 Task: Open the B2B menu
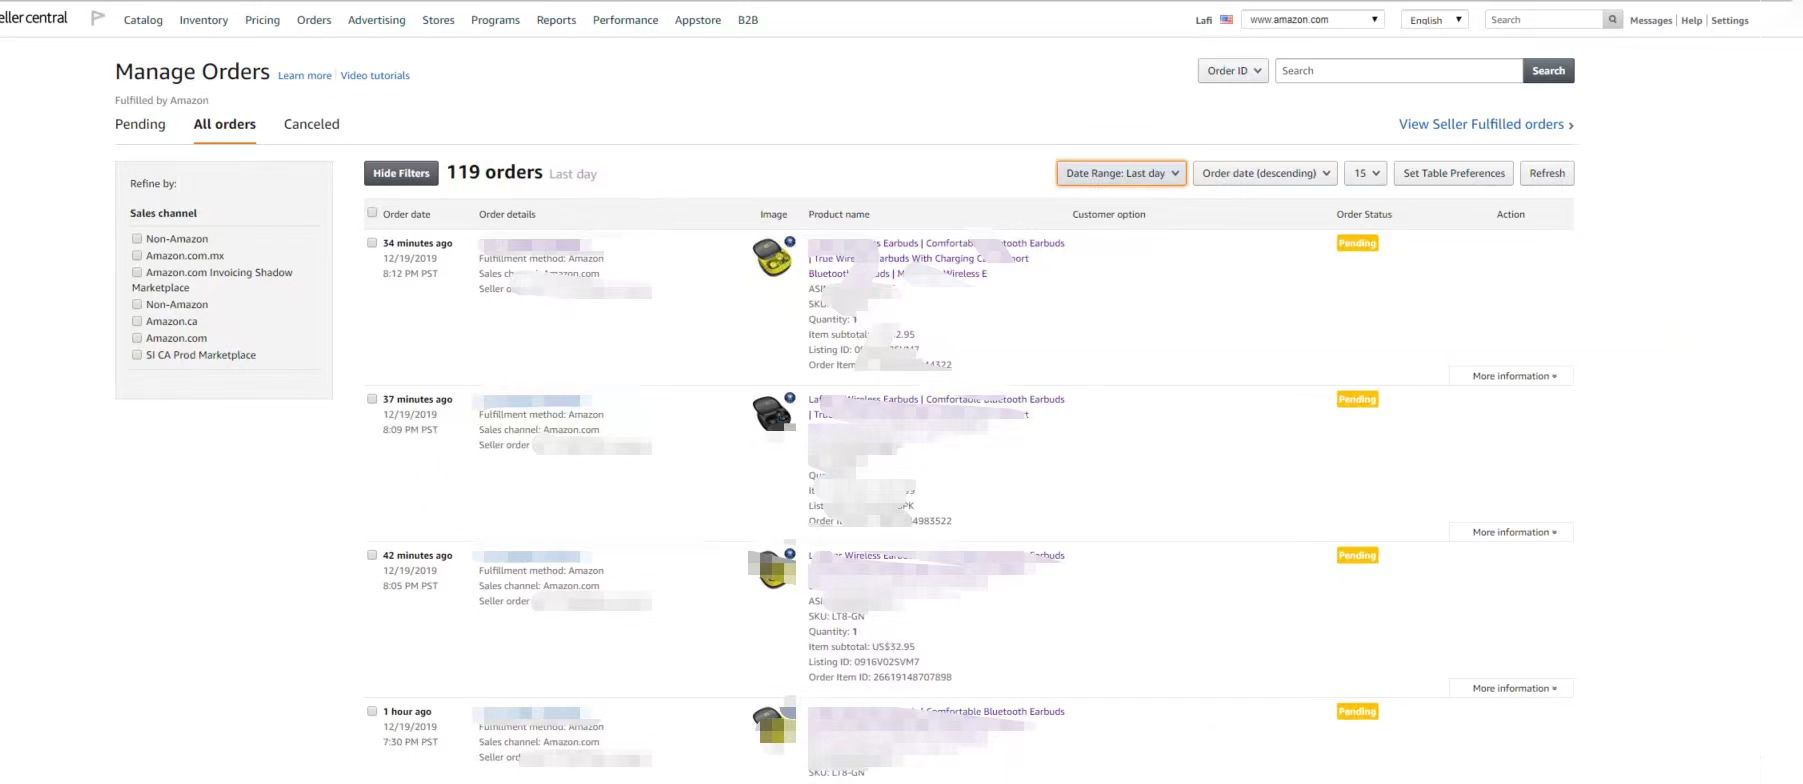[748, 20]
